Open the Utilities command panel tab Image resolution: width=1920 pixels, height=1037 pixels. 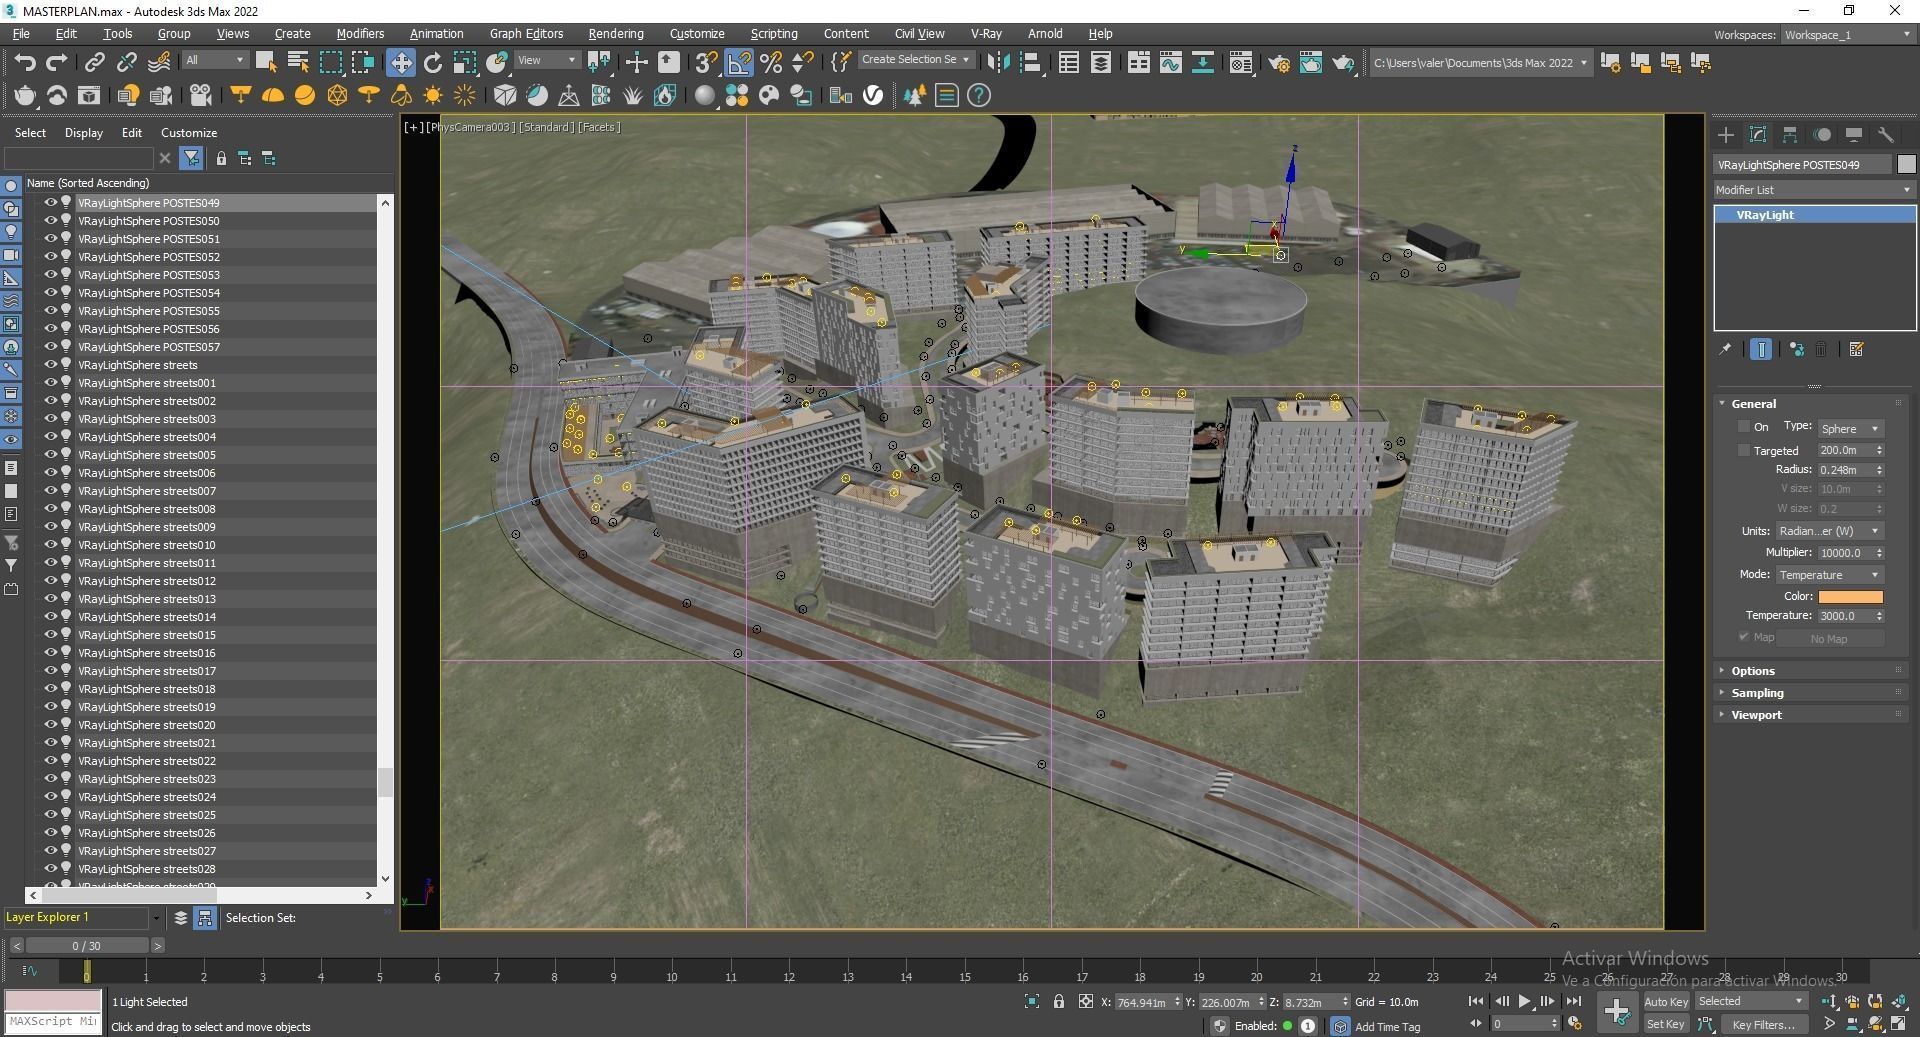tap(1886, 134)
